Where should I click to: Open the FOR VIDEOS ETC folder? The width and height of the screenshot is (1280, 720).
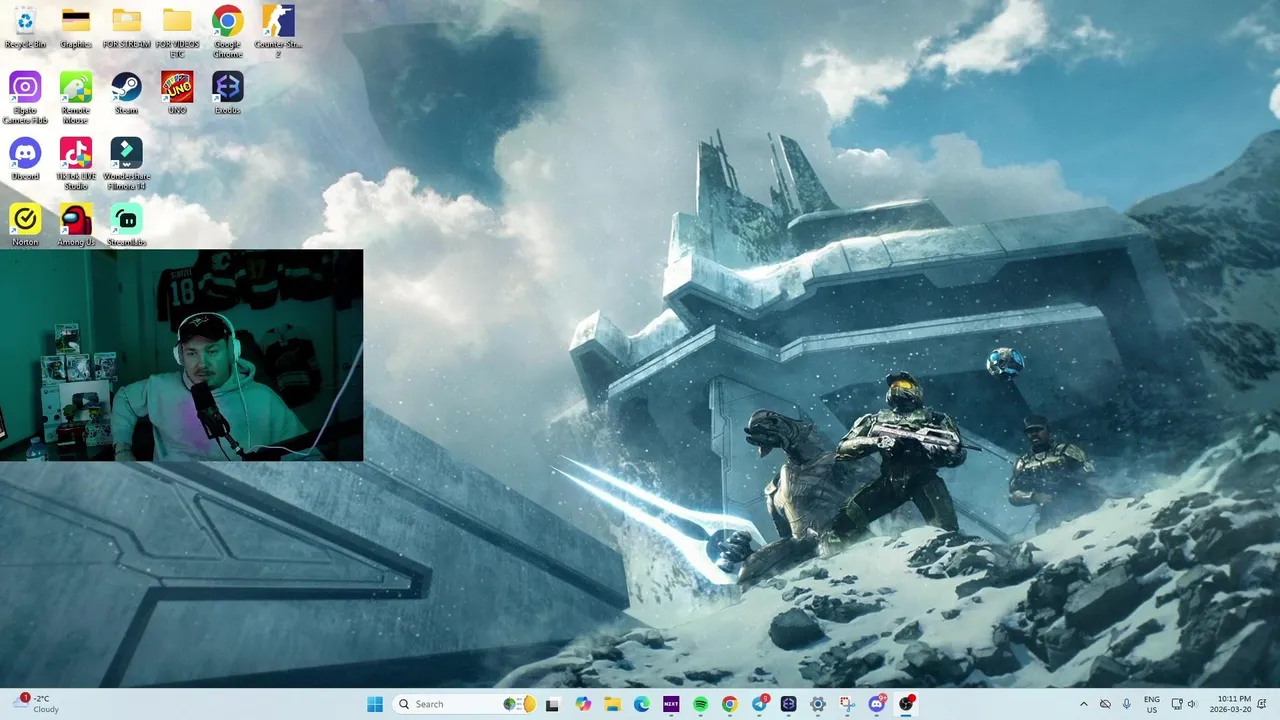(x=177, y=33)
